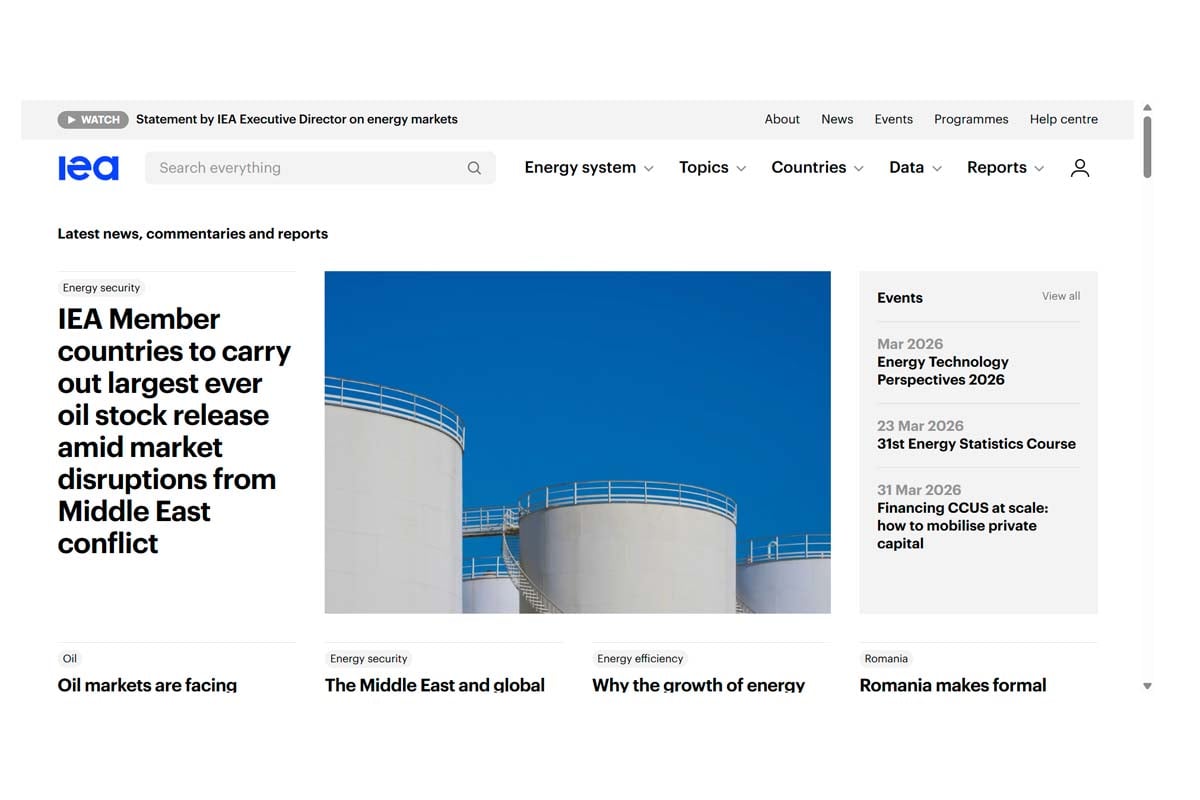The width and height of the screenshot is (1200, 800).
Task: Open Energy Technology Perspectives 2026 event
Action: (943, 371)
